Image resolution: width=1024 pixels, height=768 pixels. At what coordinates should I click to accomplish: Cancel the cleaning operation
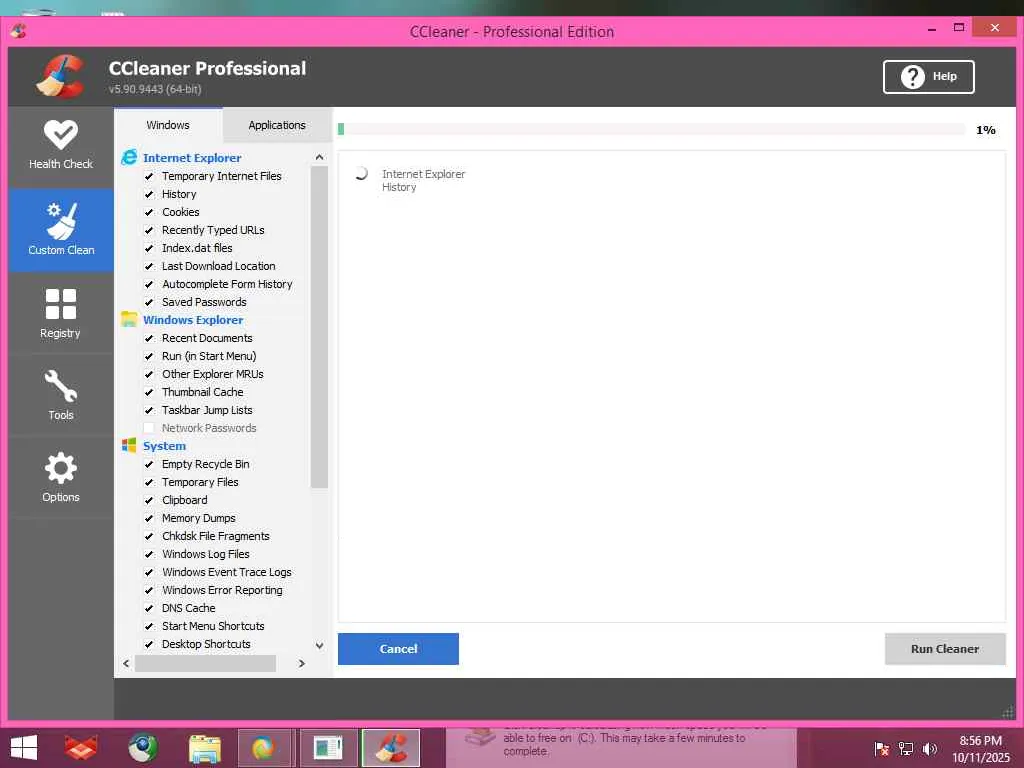pos(398,648)
